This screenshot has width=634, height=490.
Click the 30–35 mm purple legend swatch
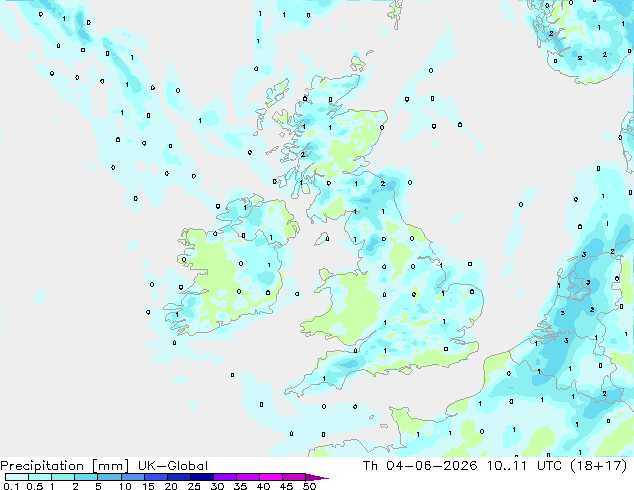click(224, 477)
